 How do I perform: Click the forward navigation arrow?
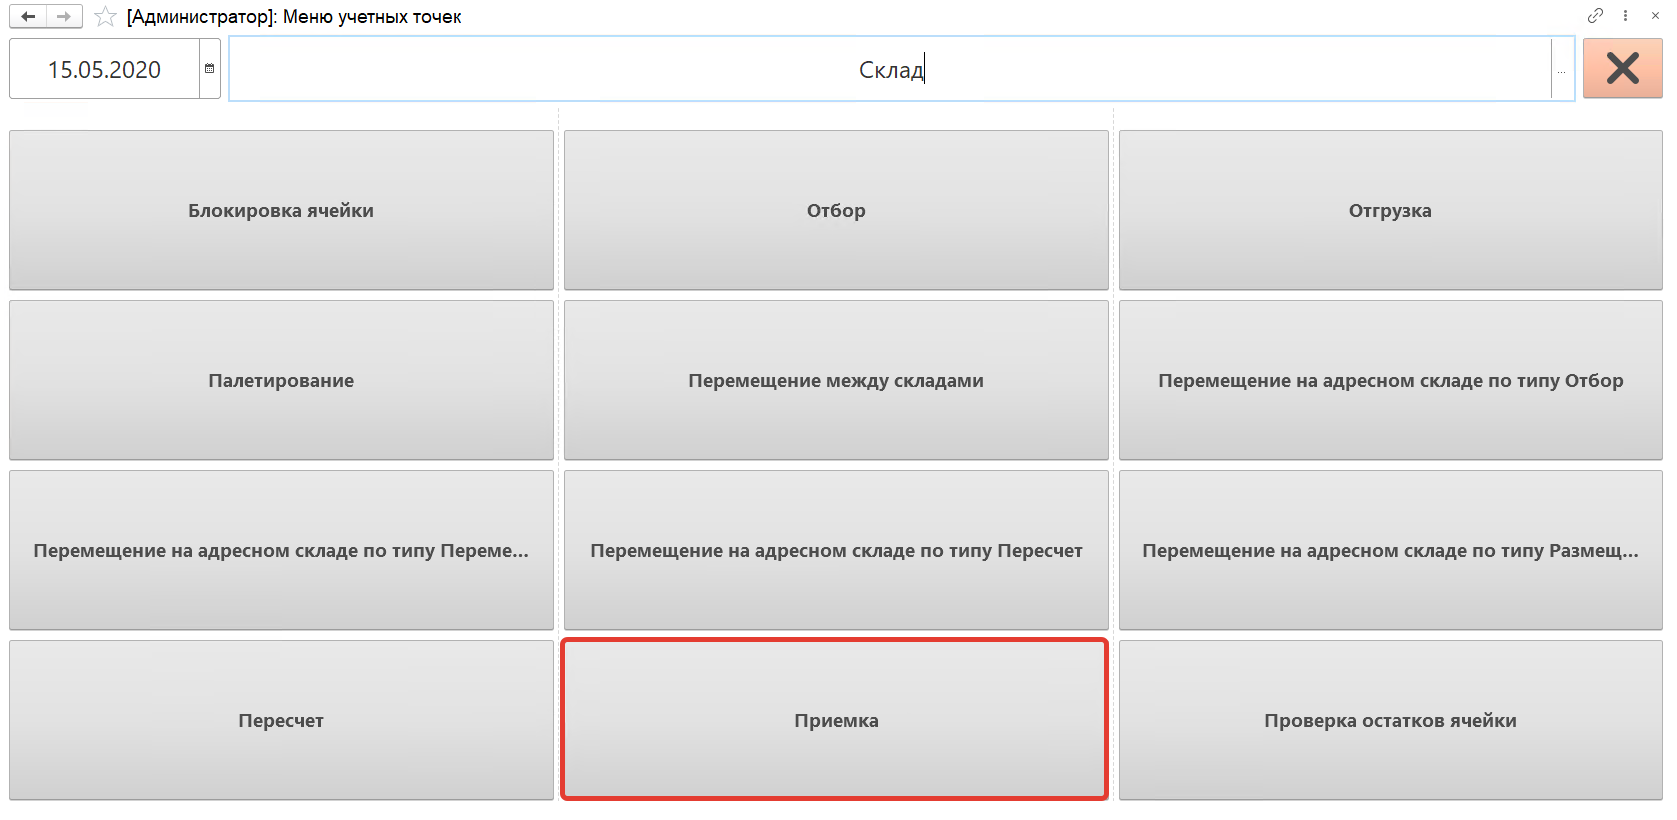[x=64, y=17]
